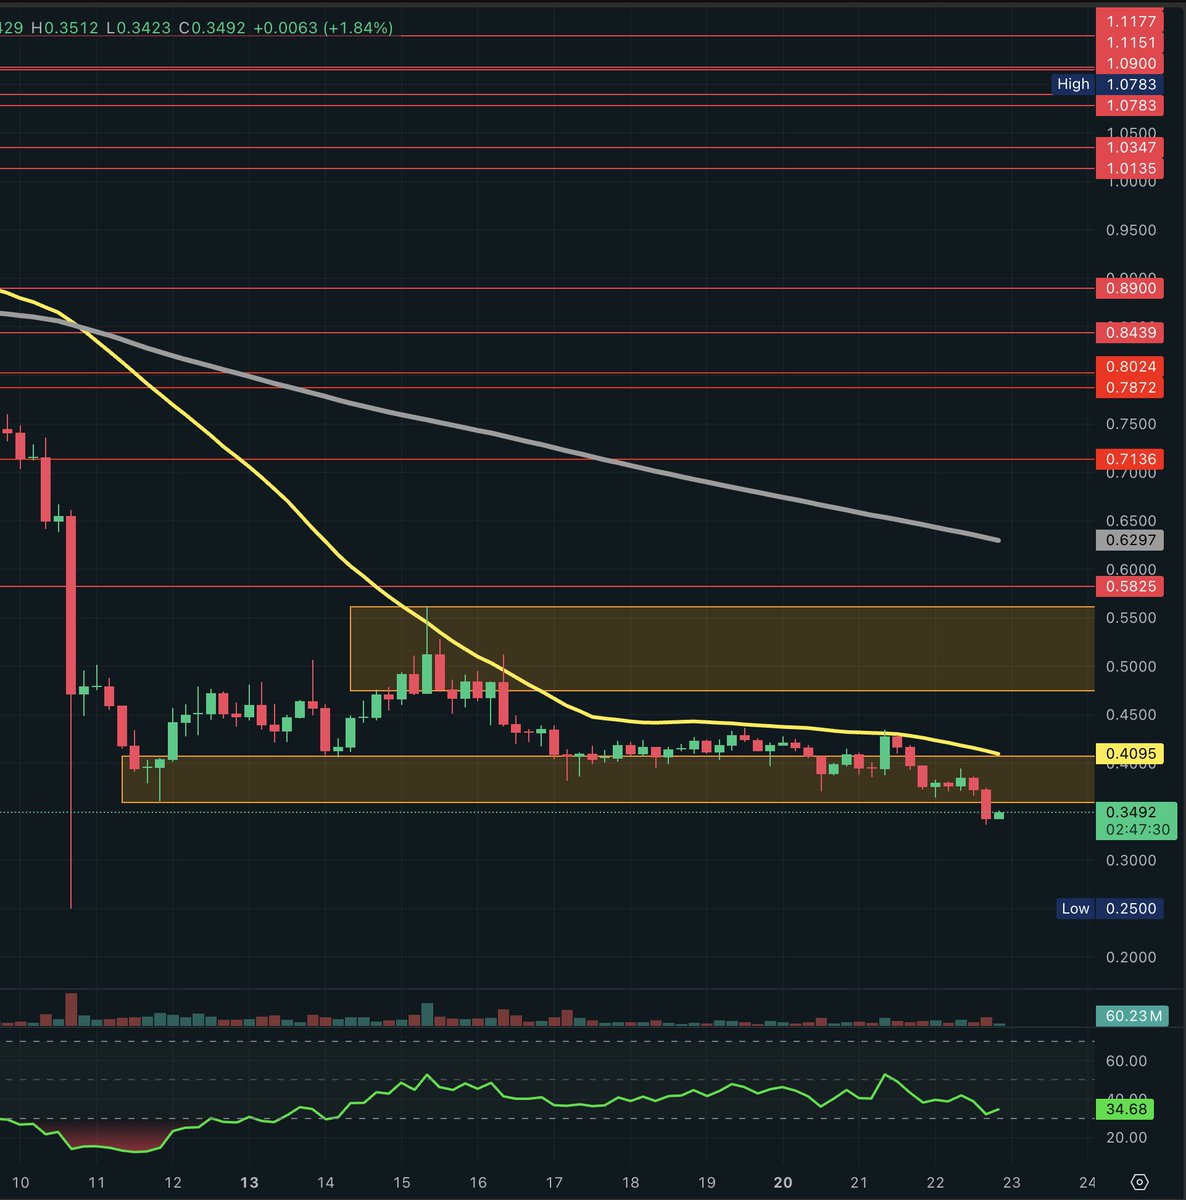Image resolution: width=1186 pixels, height=1200 pixels.
Task: Click the 0.7872 red price label
Action: tap(1130, 387)
